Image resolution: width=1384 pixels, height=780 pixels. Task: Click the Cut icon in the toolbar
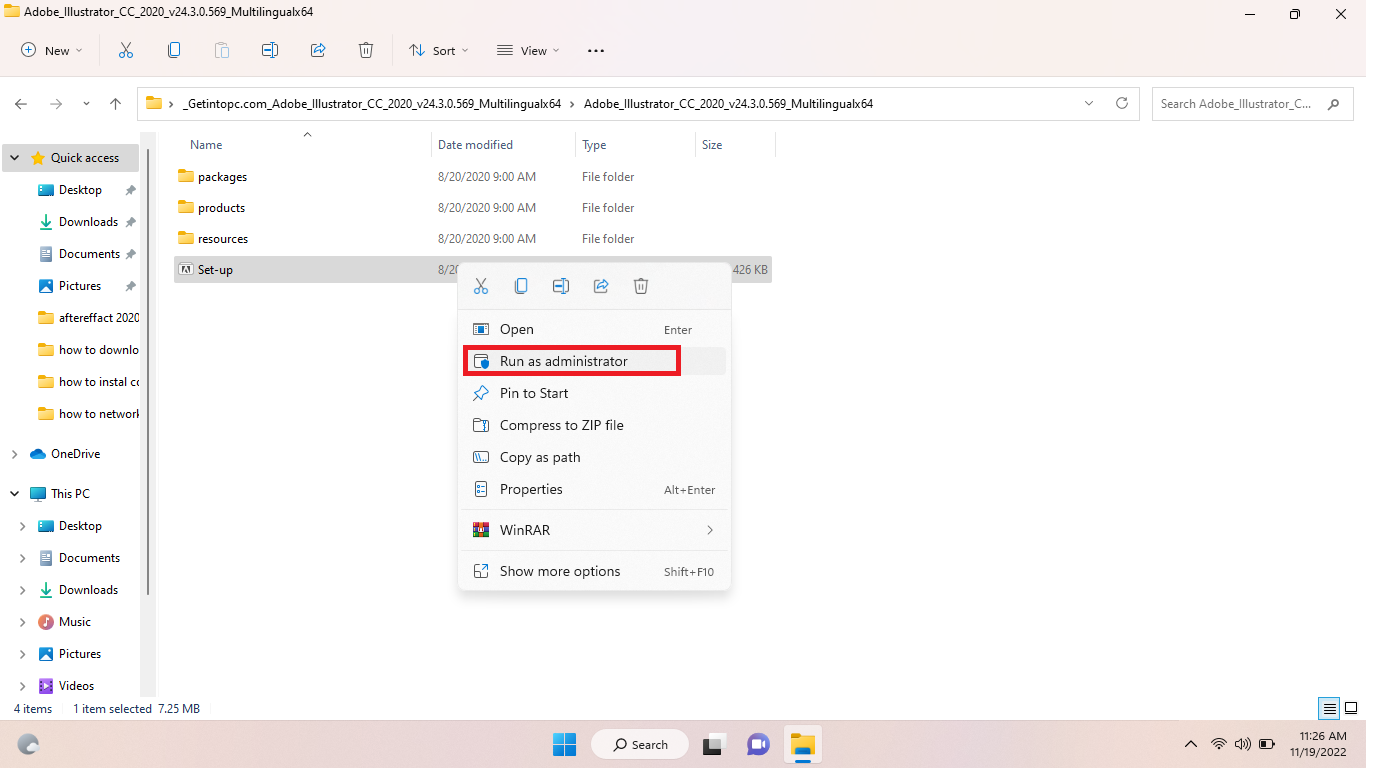[126, 50]
